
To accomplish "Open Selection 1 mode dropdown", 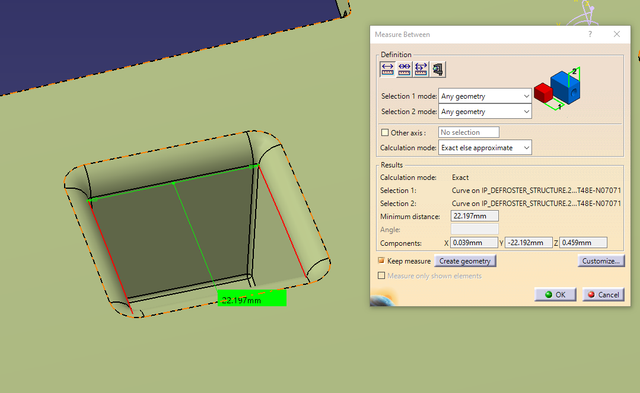I will (485, 96).
